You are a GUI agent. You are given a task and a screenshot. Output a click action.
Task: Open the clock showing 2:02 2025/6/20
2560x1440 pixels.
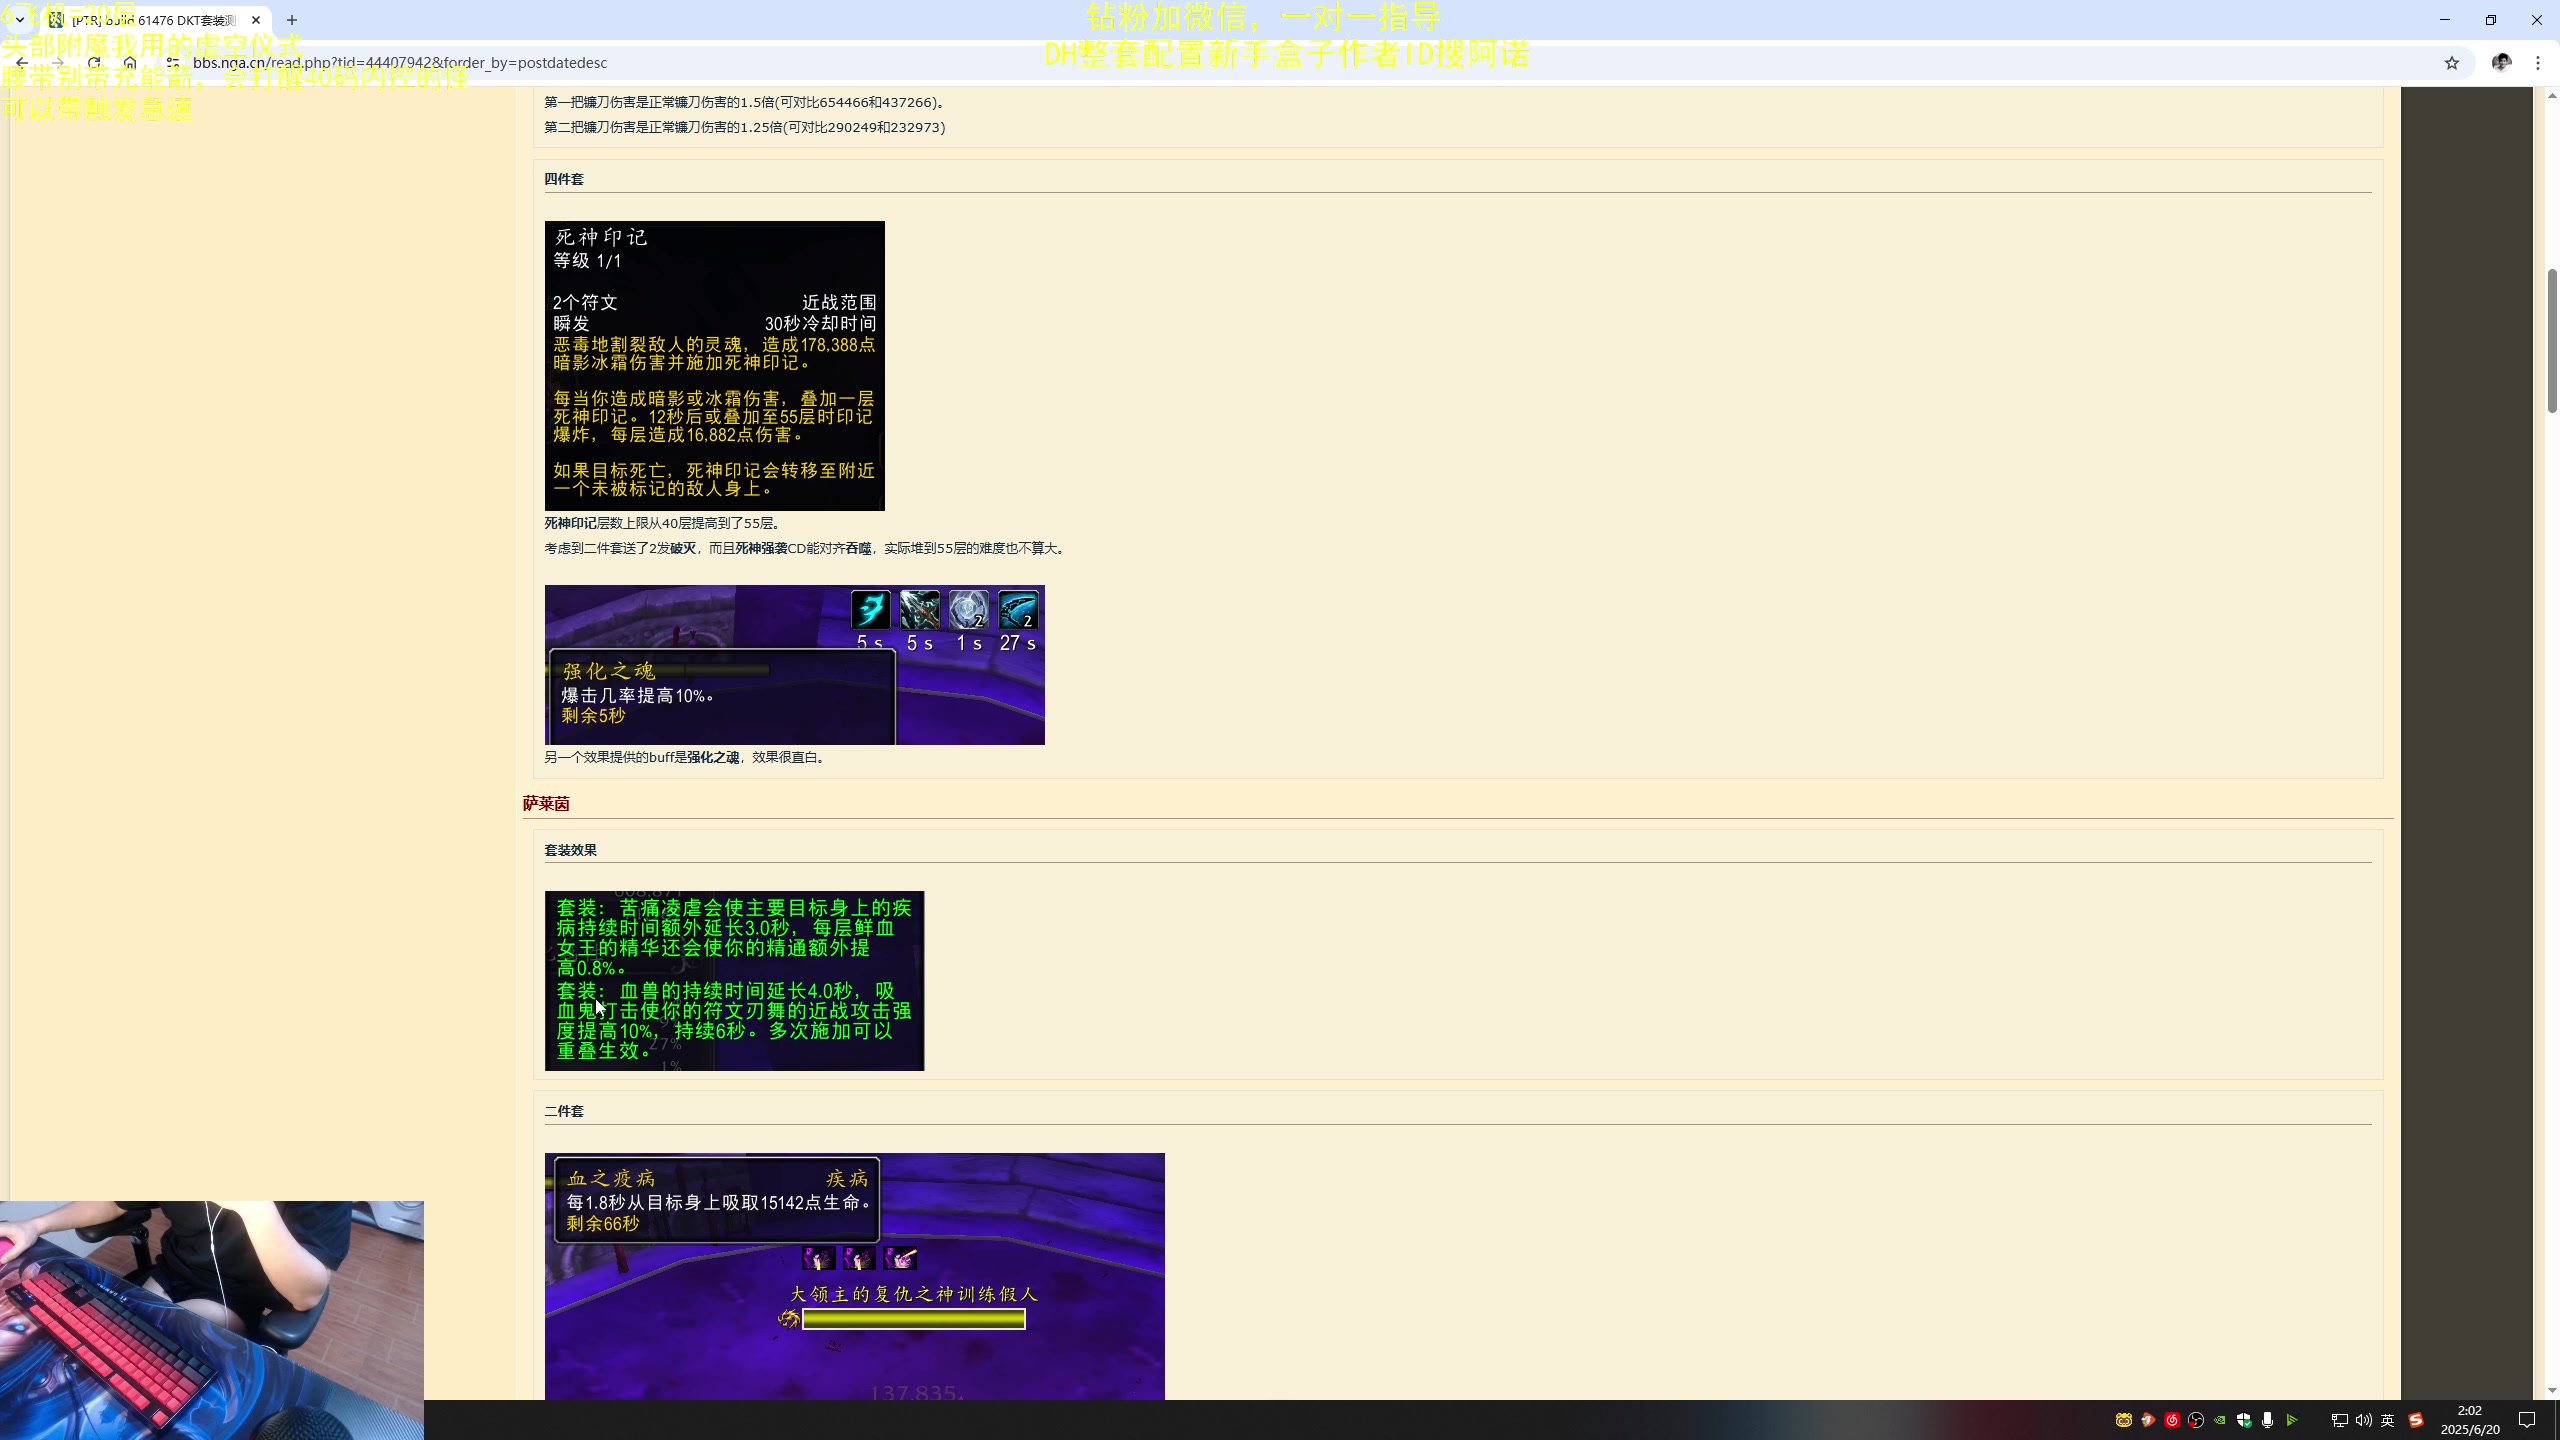2470,1420
